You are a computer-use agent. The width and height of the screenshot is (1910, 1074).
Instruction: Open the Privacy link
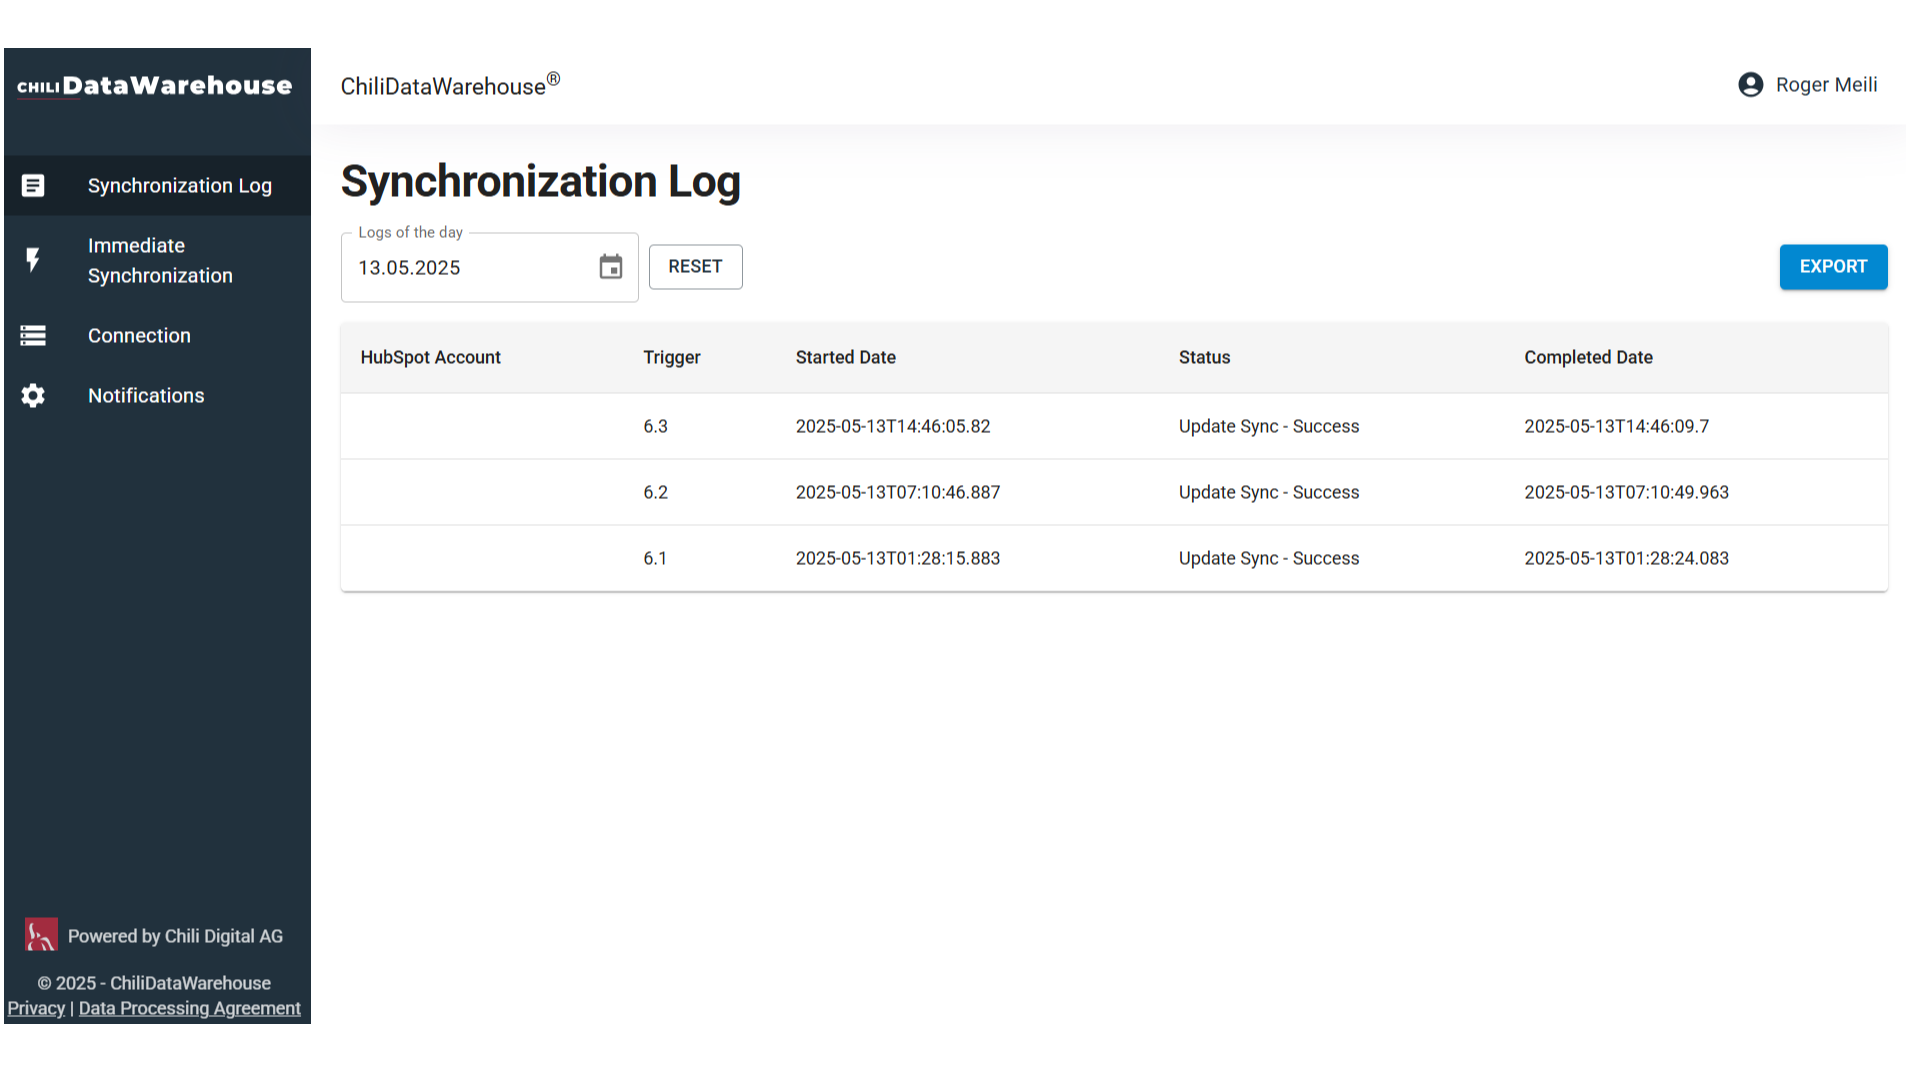click(36, 1008)
